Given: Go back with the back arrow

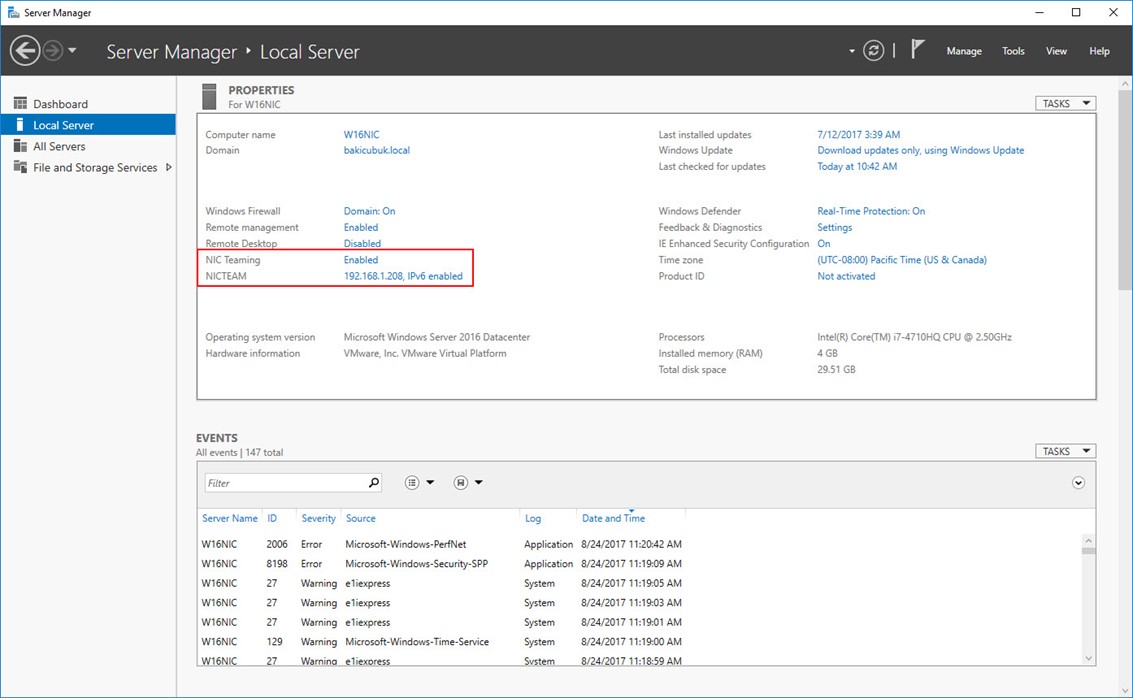Looking at the screenshot, I should coord(25,51).
